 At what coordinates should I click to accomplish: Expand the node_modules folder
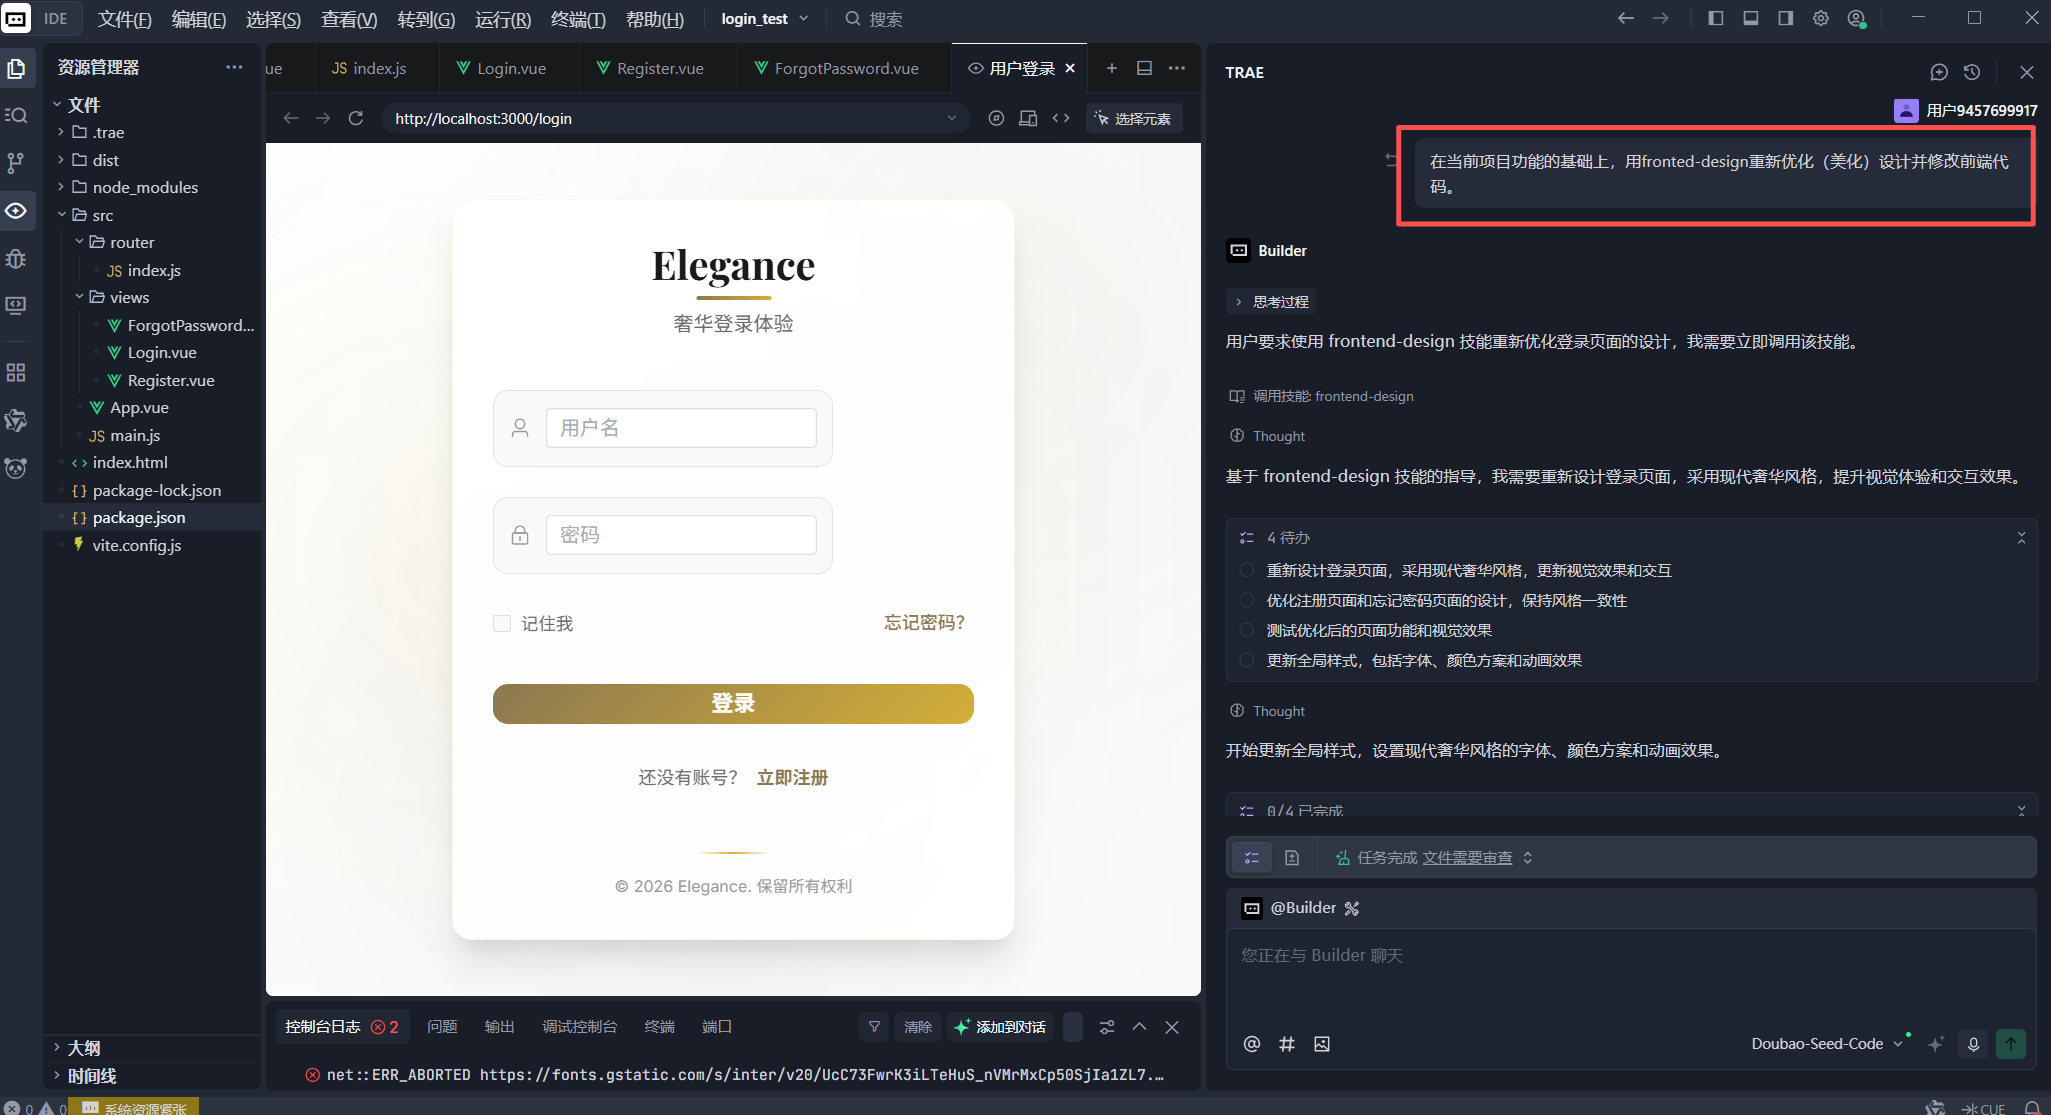[145, 187]
